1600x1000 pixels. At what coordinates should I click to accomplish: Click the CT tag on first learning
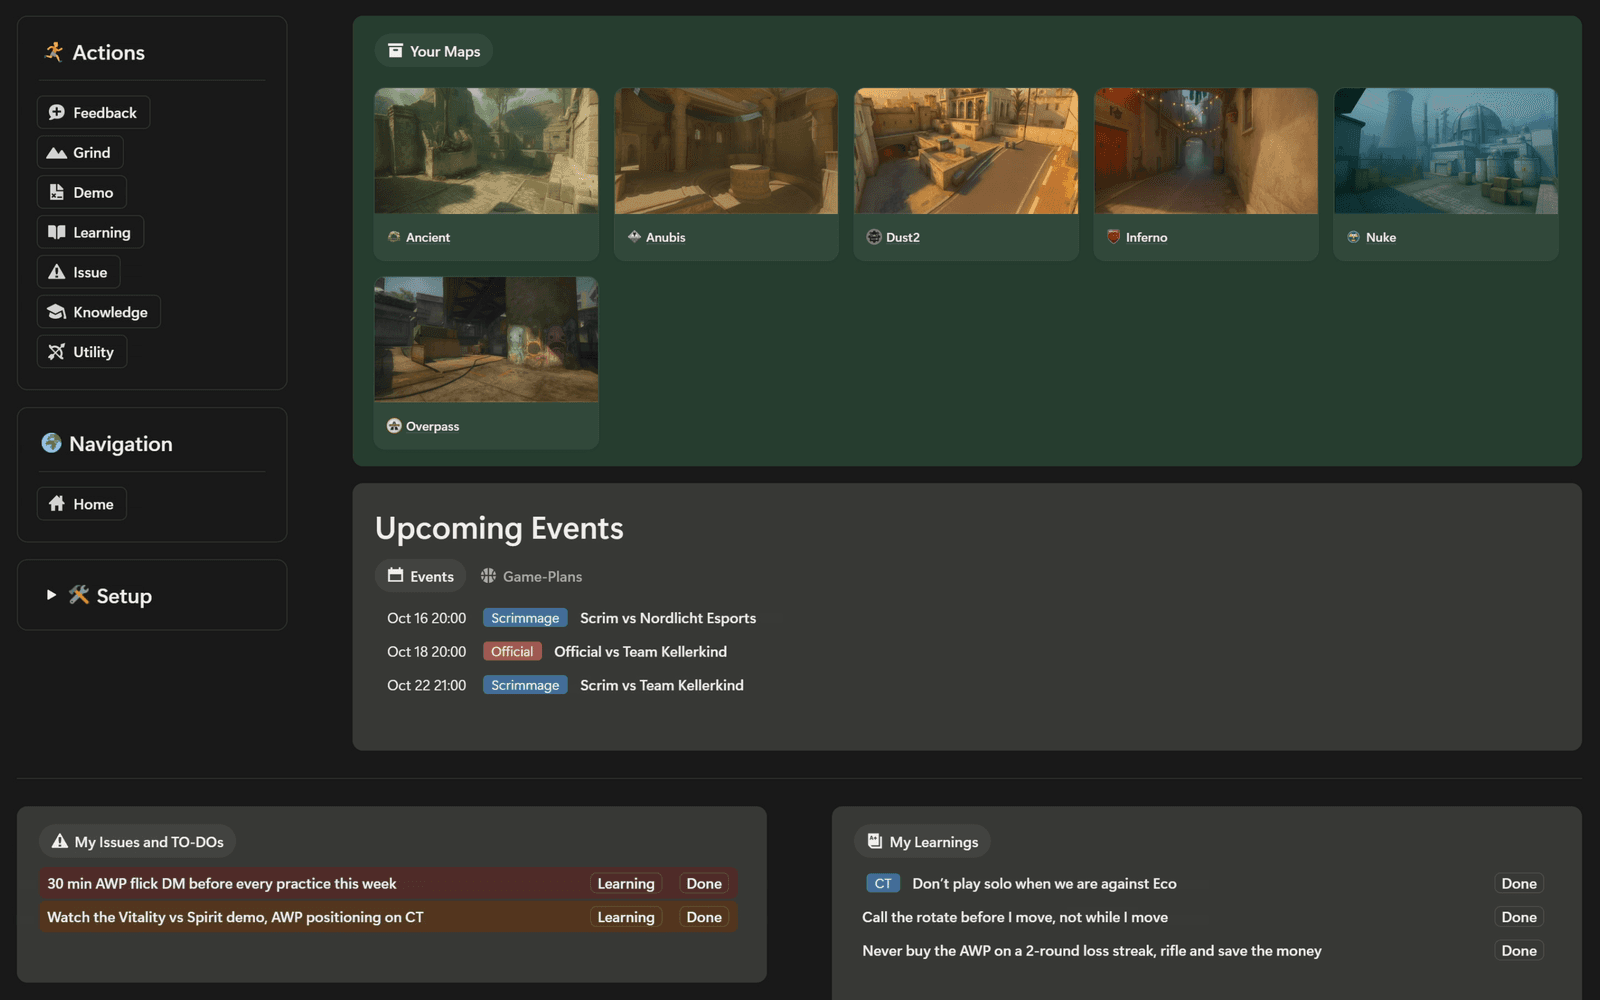[x=883, y=884]
